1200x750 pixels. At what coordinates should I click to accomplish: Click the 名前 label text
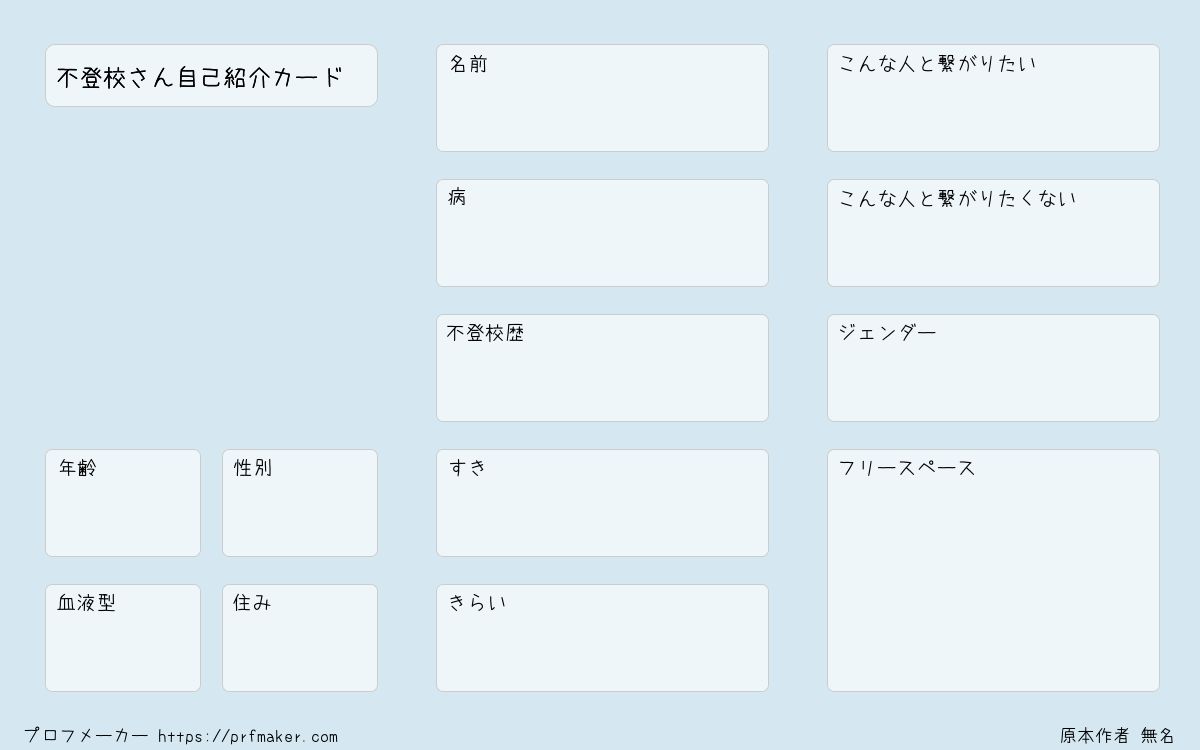(x=468, y=64)
